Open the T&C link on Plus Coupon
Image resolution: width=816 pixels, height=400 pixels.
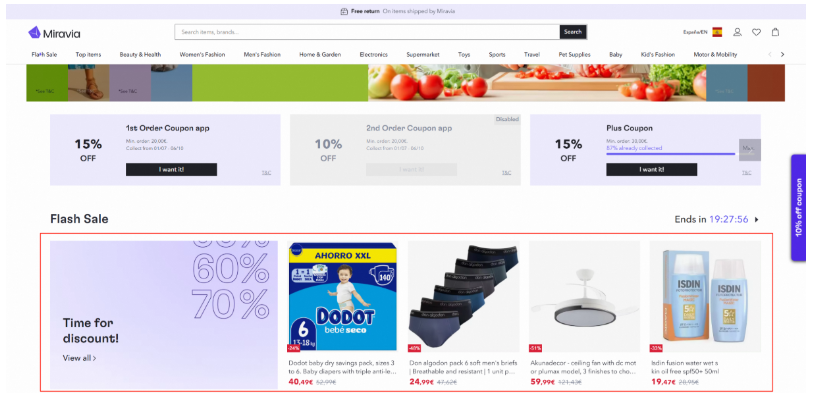[x=747, y=173]
